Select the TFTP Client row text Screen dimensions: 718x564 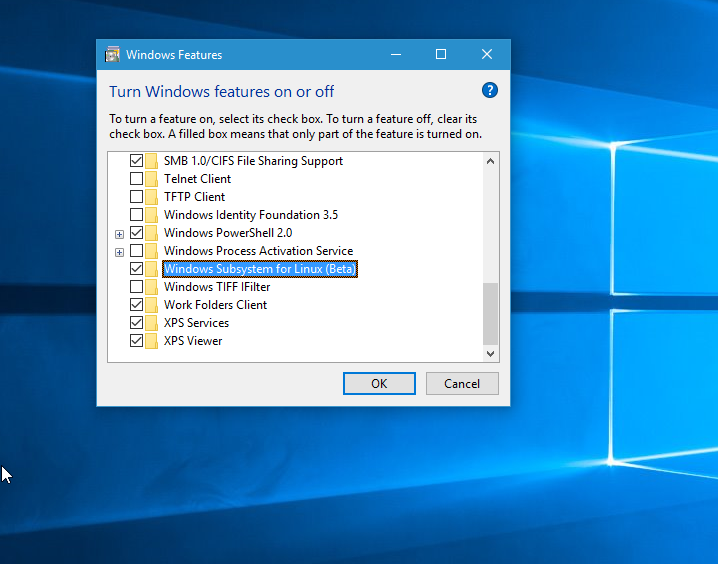click(x=195, y=197)
